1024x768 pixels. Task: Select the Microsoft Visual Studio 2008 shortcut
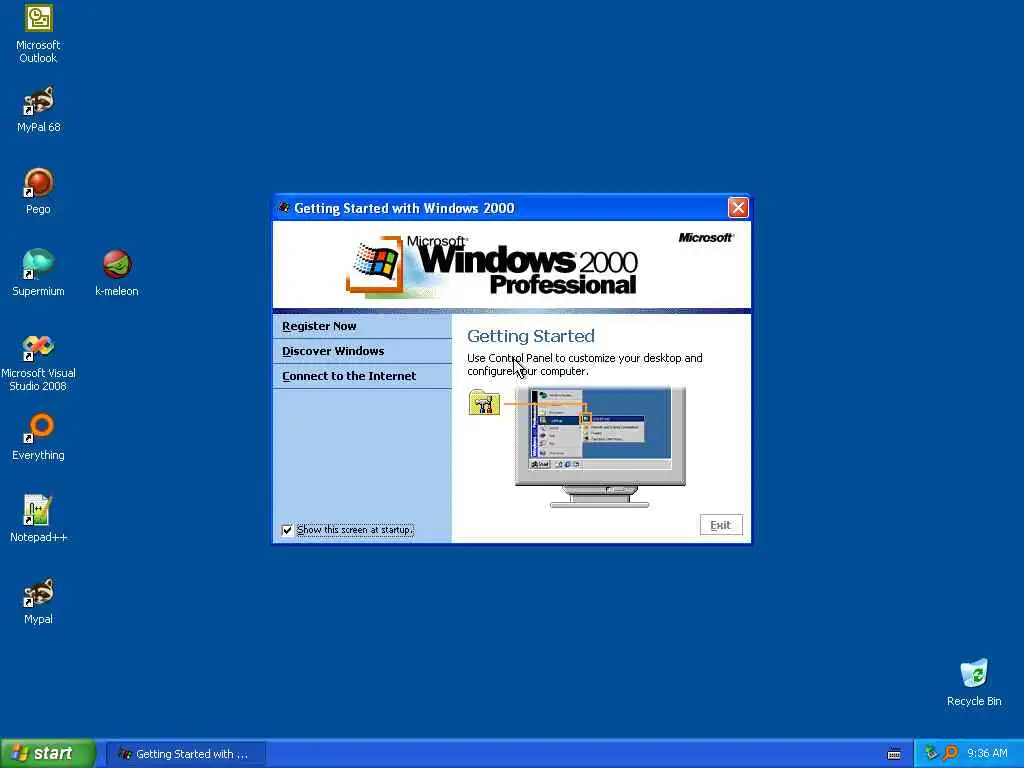(x=39, y=362)
